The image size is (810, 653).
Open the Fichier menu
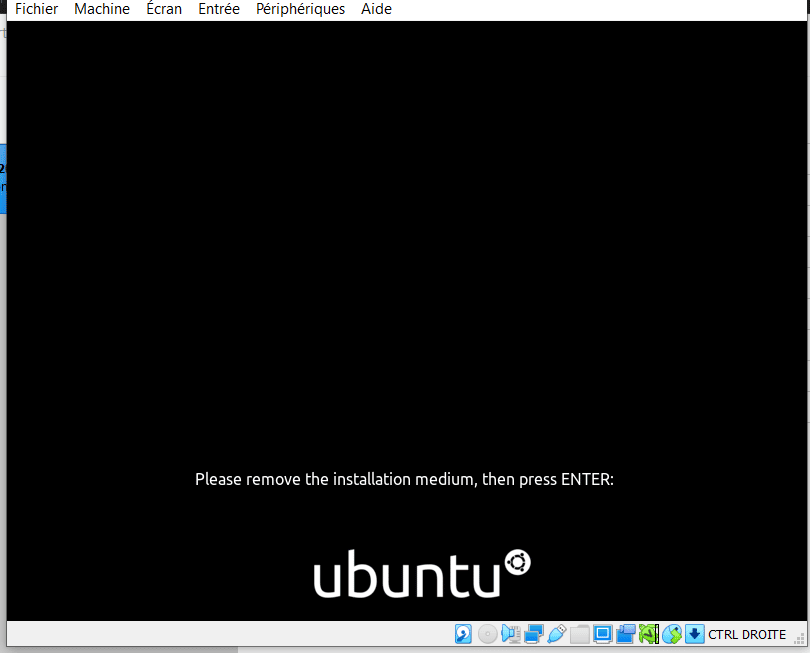(x=36, y=9)
